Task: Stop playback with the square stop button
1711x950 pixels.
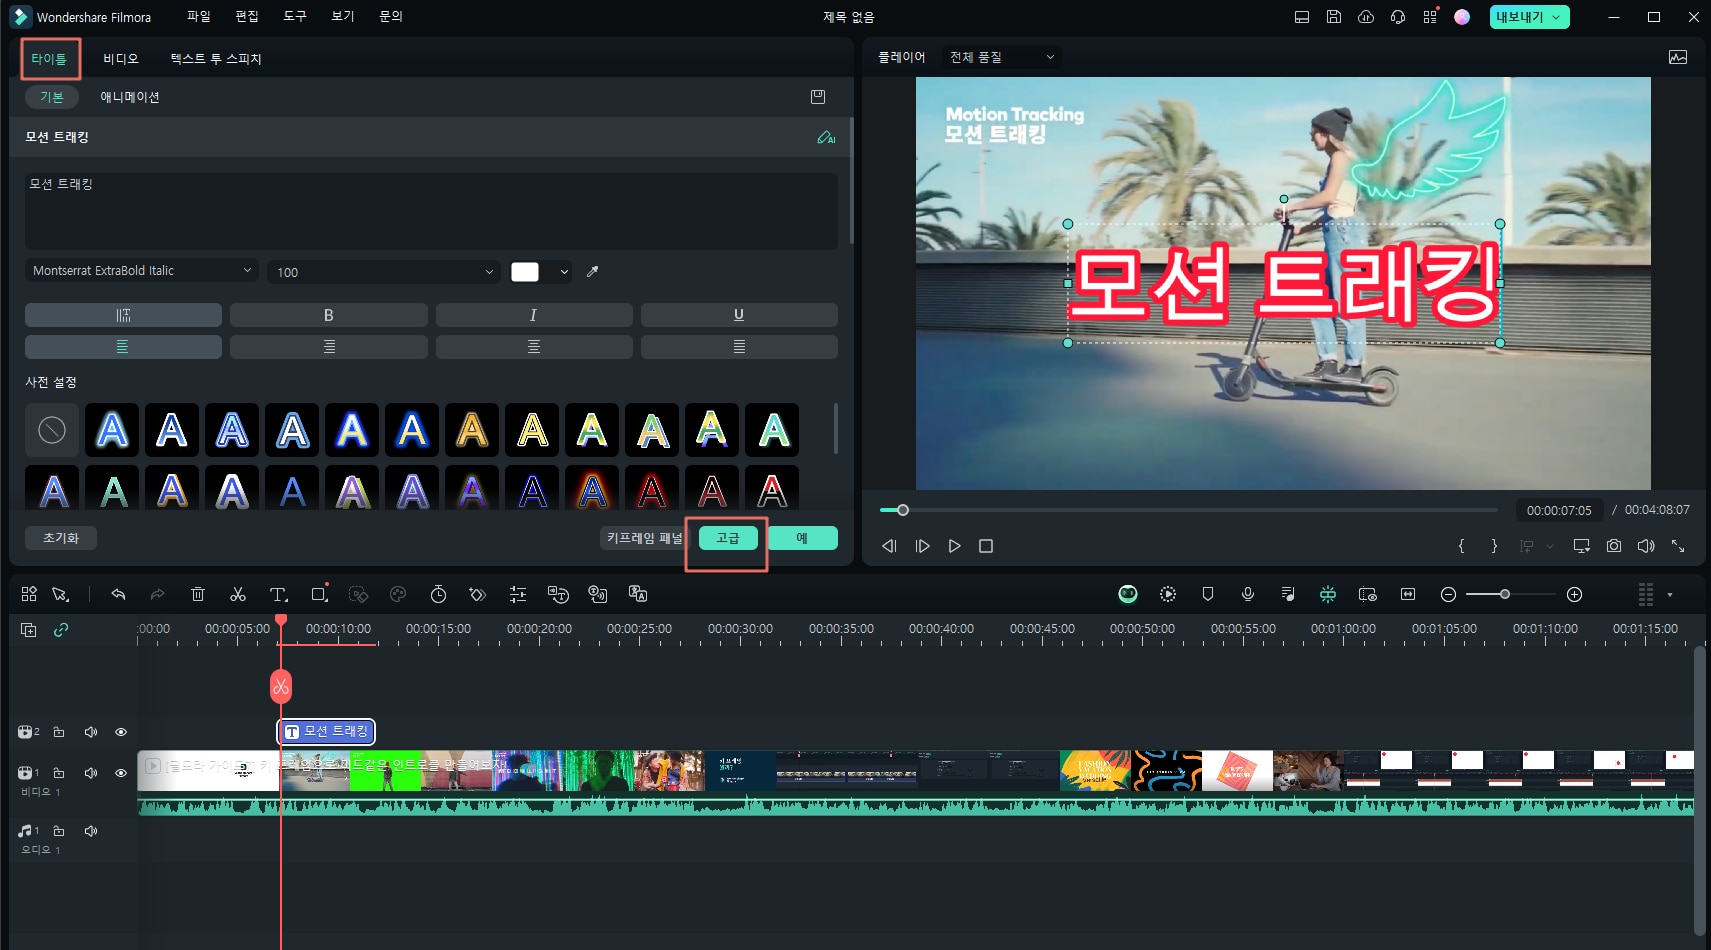Action: [x=986, y=546]
